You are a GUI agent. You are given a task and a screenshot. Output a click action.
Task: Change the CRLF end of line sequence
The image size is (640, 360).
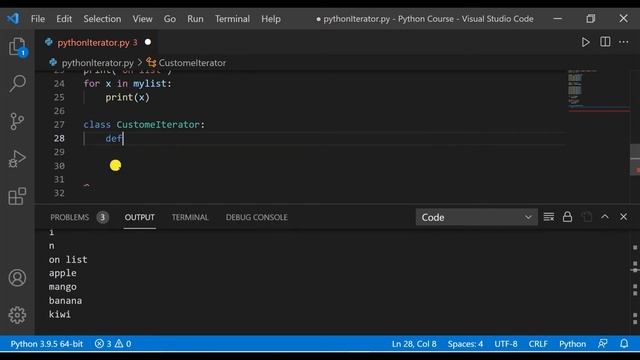coord(538,344)
